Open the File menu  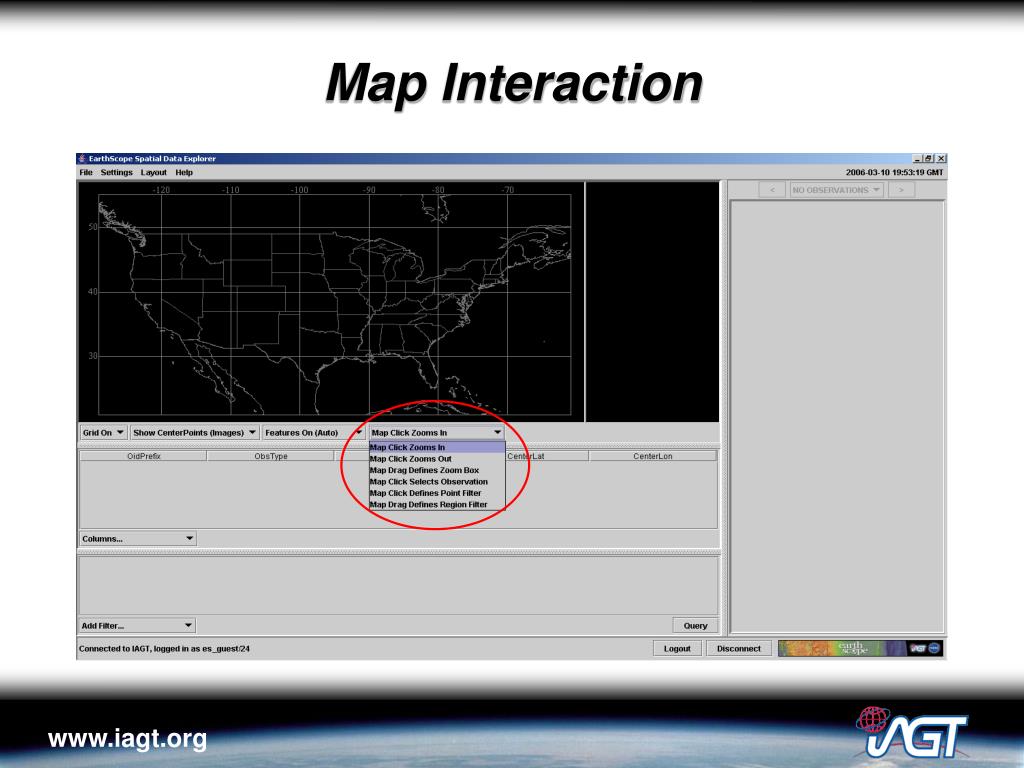pyautogui.click(x=86, y=172)
